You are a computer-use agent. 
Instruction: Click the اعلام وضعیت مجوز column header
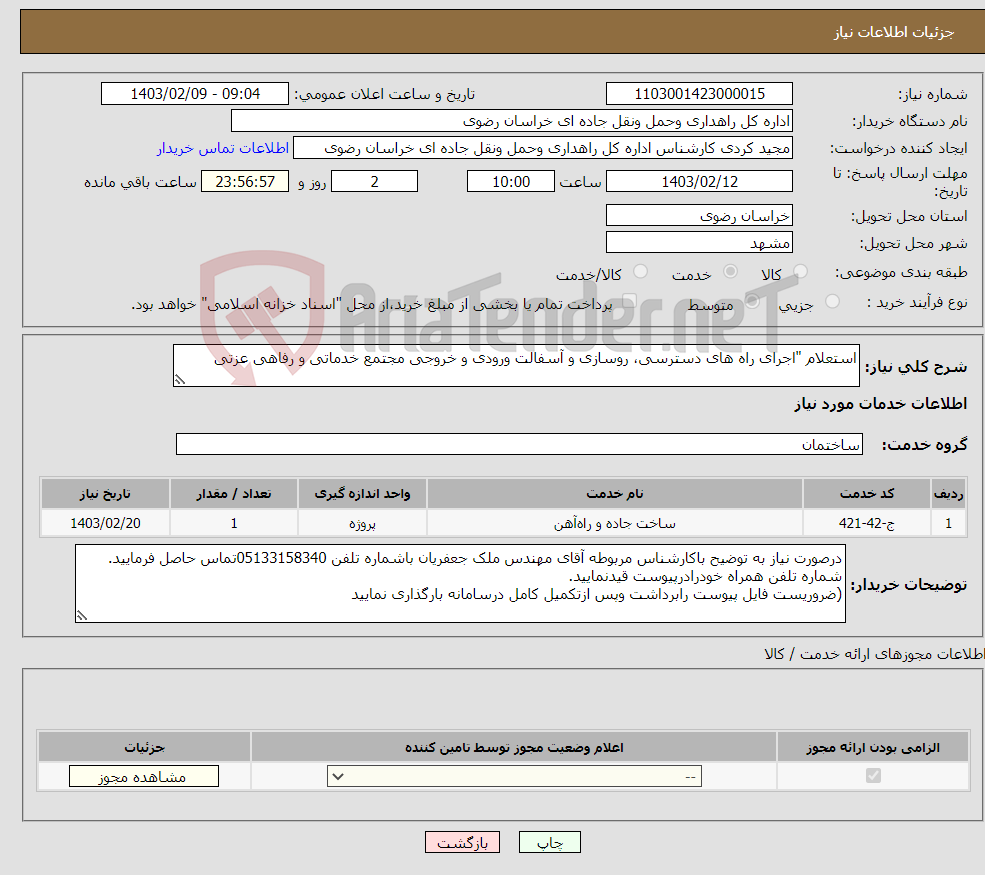[514, 747]
